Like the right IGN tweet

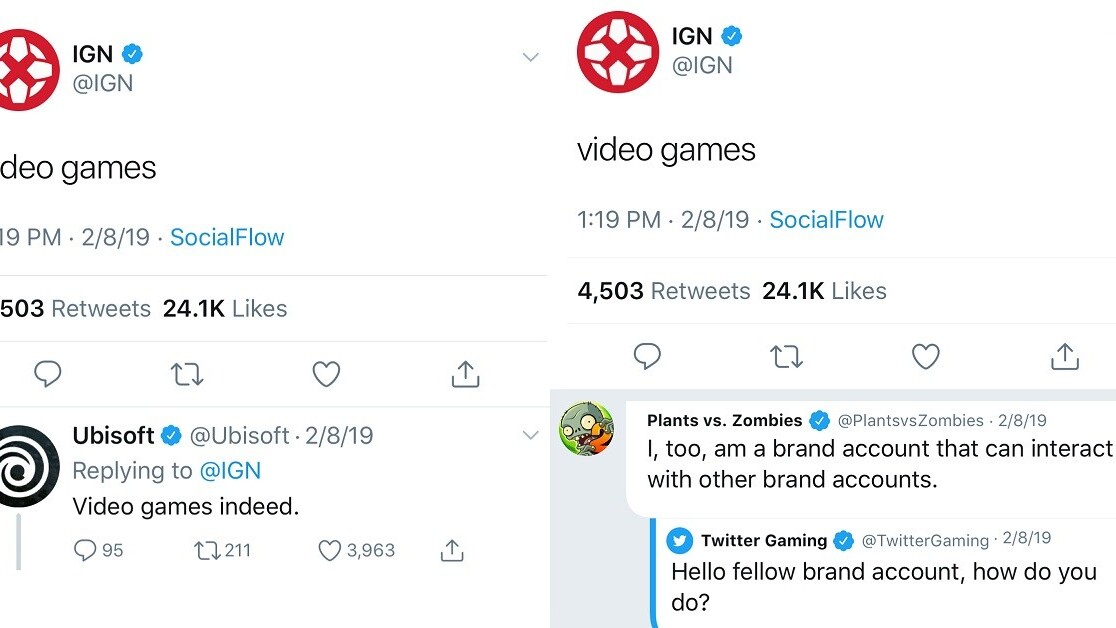(x=926, y=356)
